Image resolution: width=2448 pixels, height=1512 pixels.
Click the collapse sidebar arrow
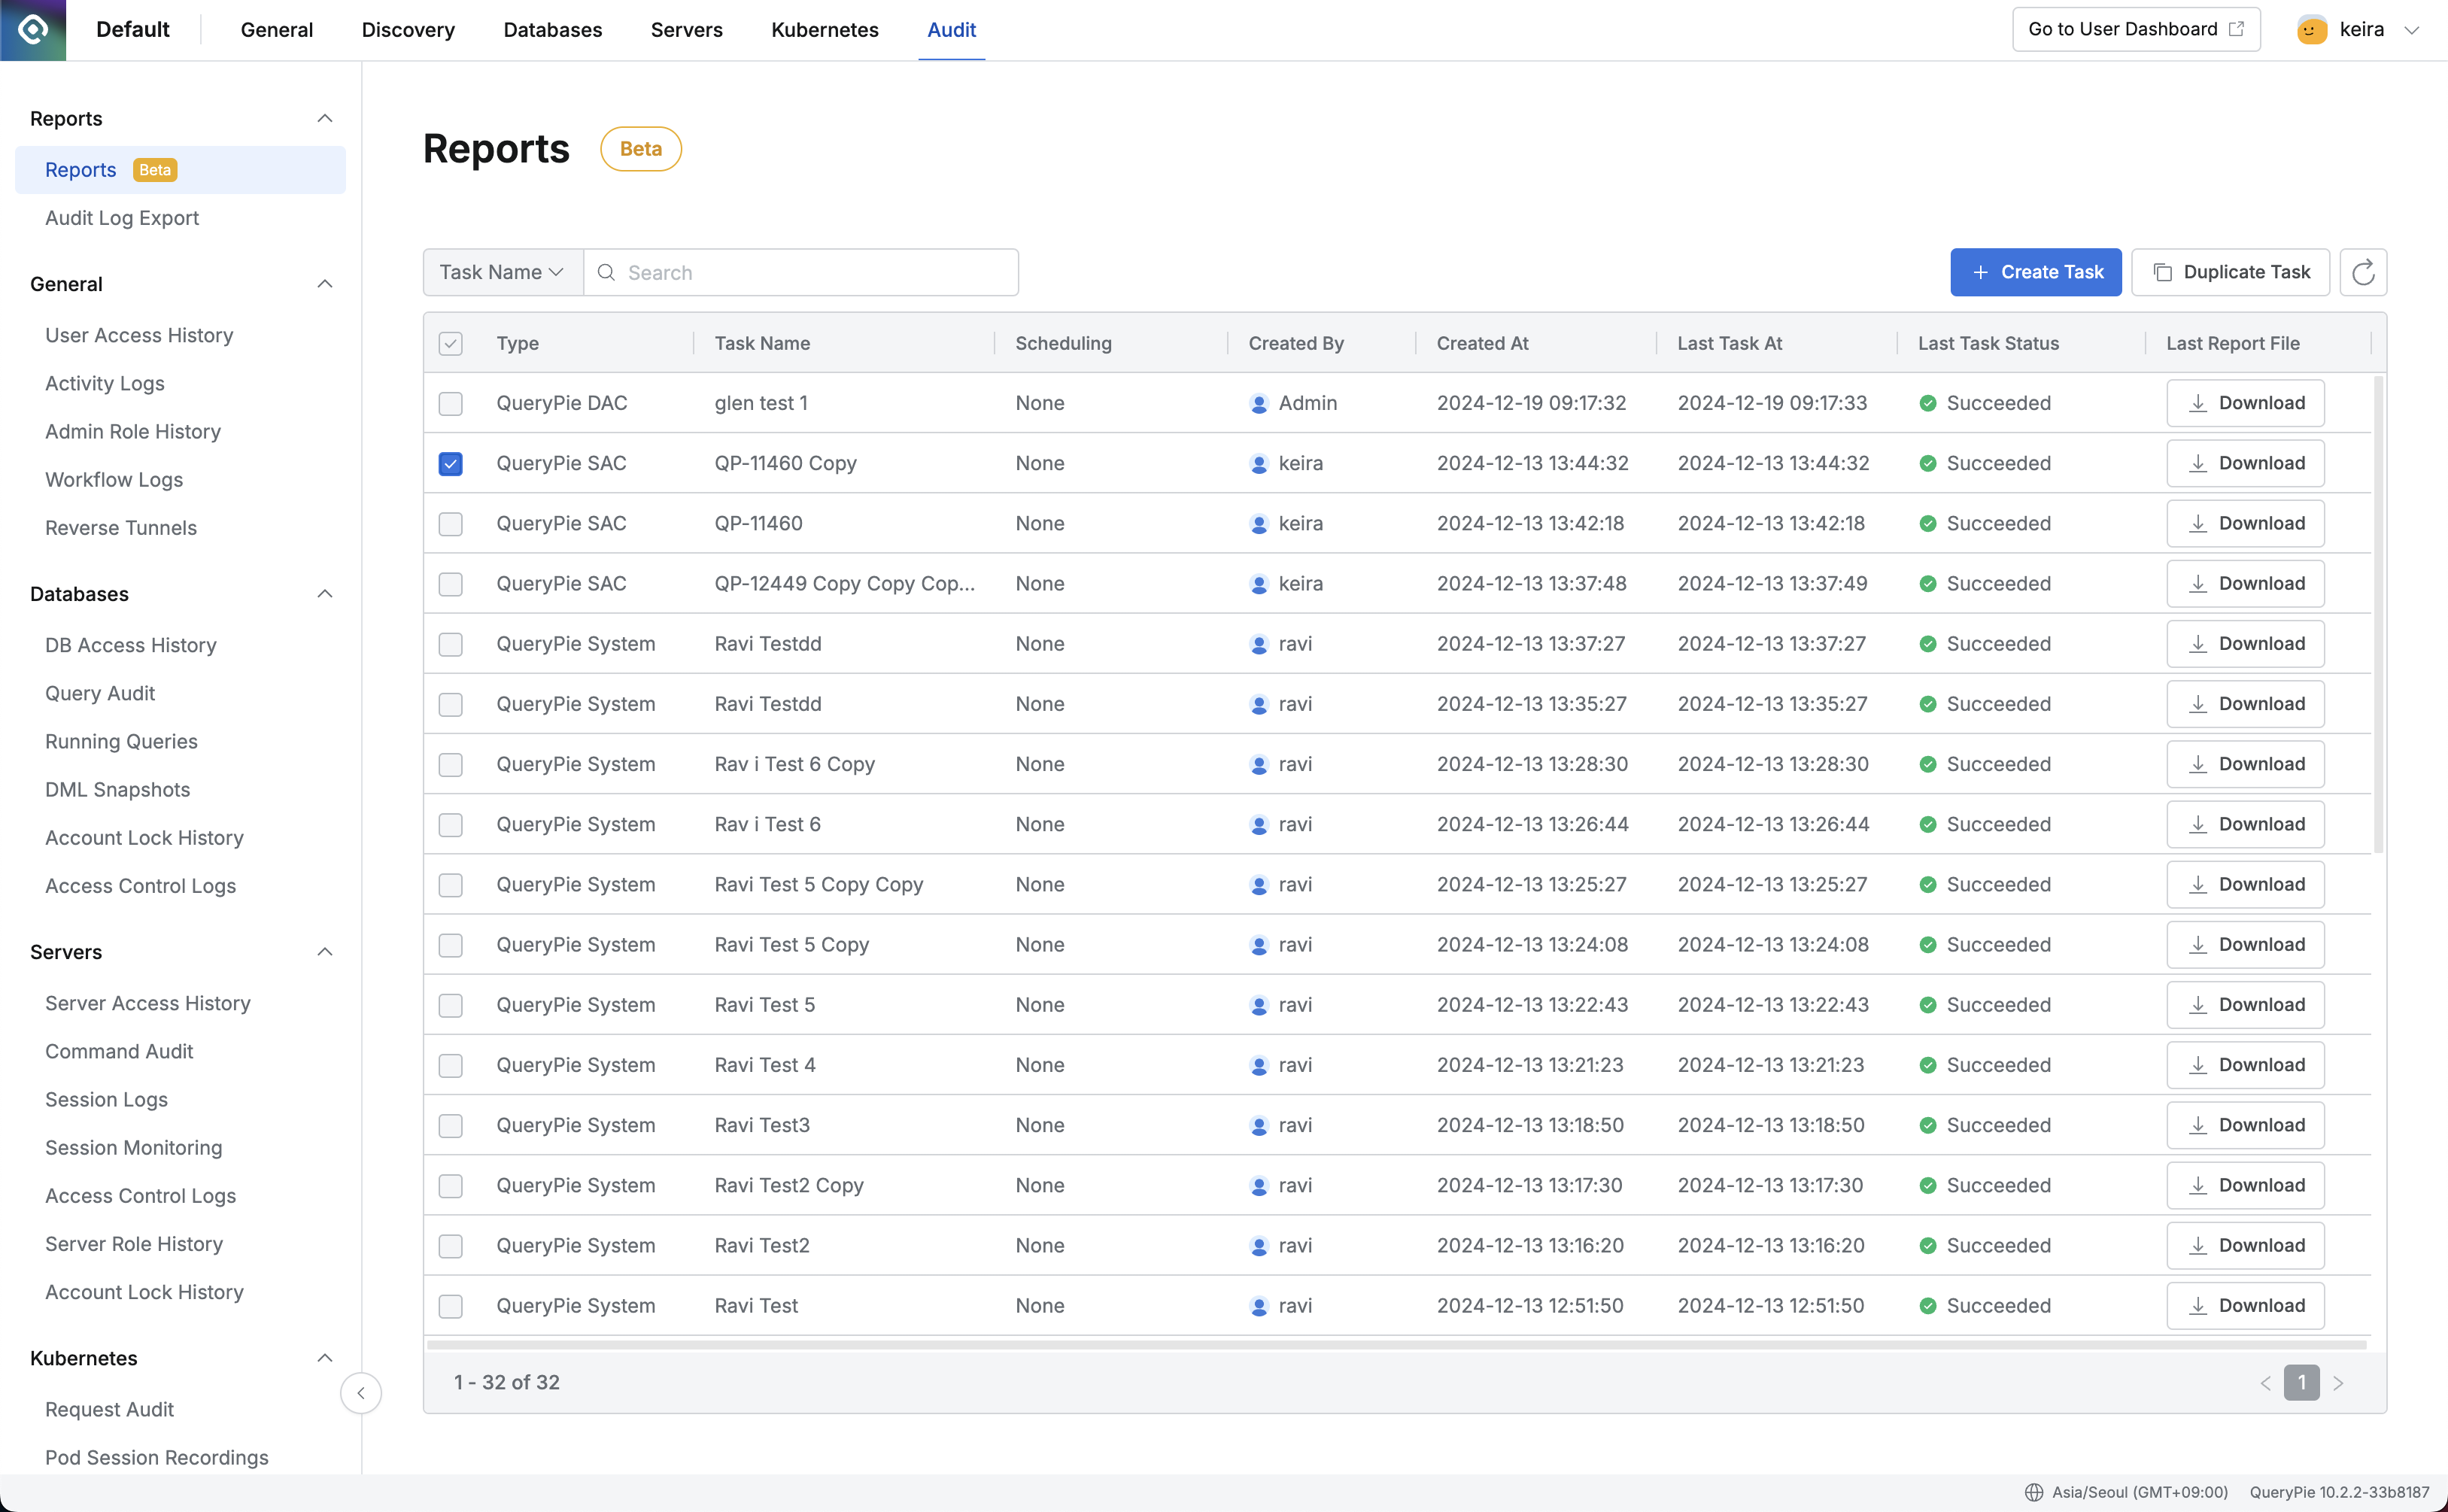tap(361, 1393)
